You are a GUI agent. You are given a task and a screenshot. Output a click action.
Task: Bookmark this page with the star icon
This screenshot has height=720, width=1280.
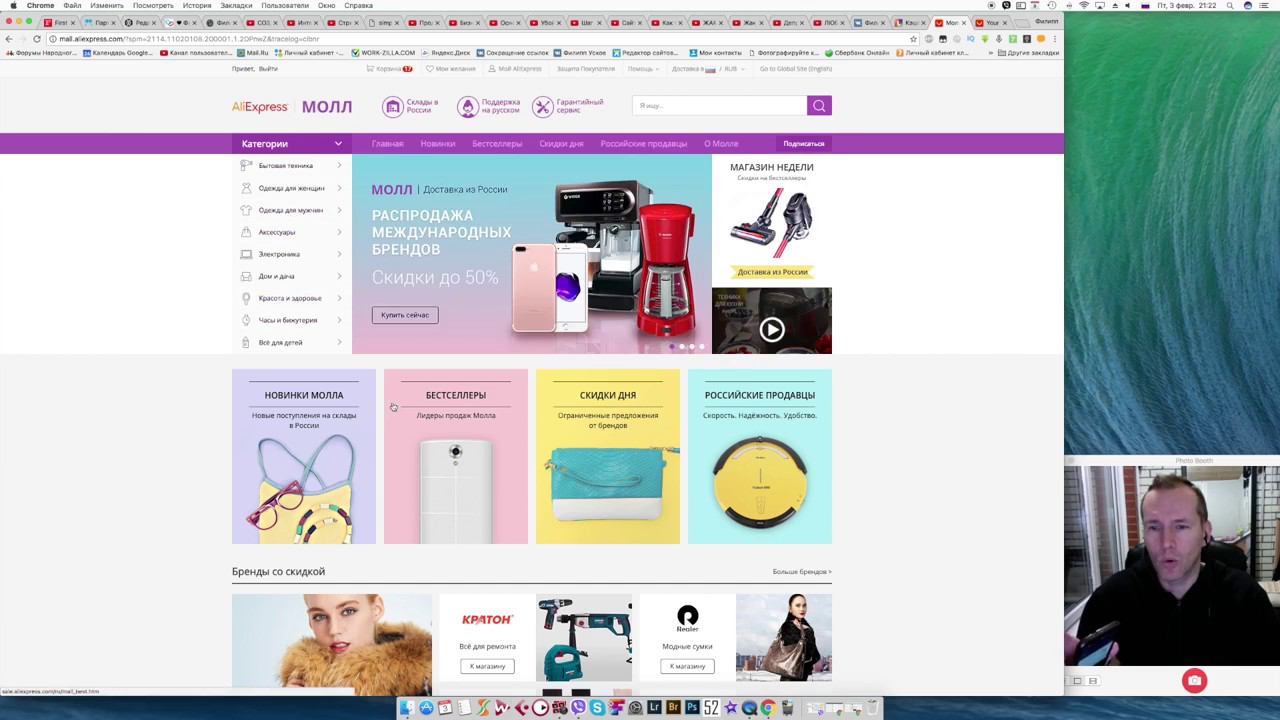pyautogui.click(x=913, y=39)
